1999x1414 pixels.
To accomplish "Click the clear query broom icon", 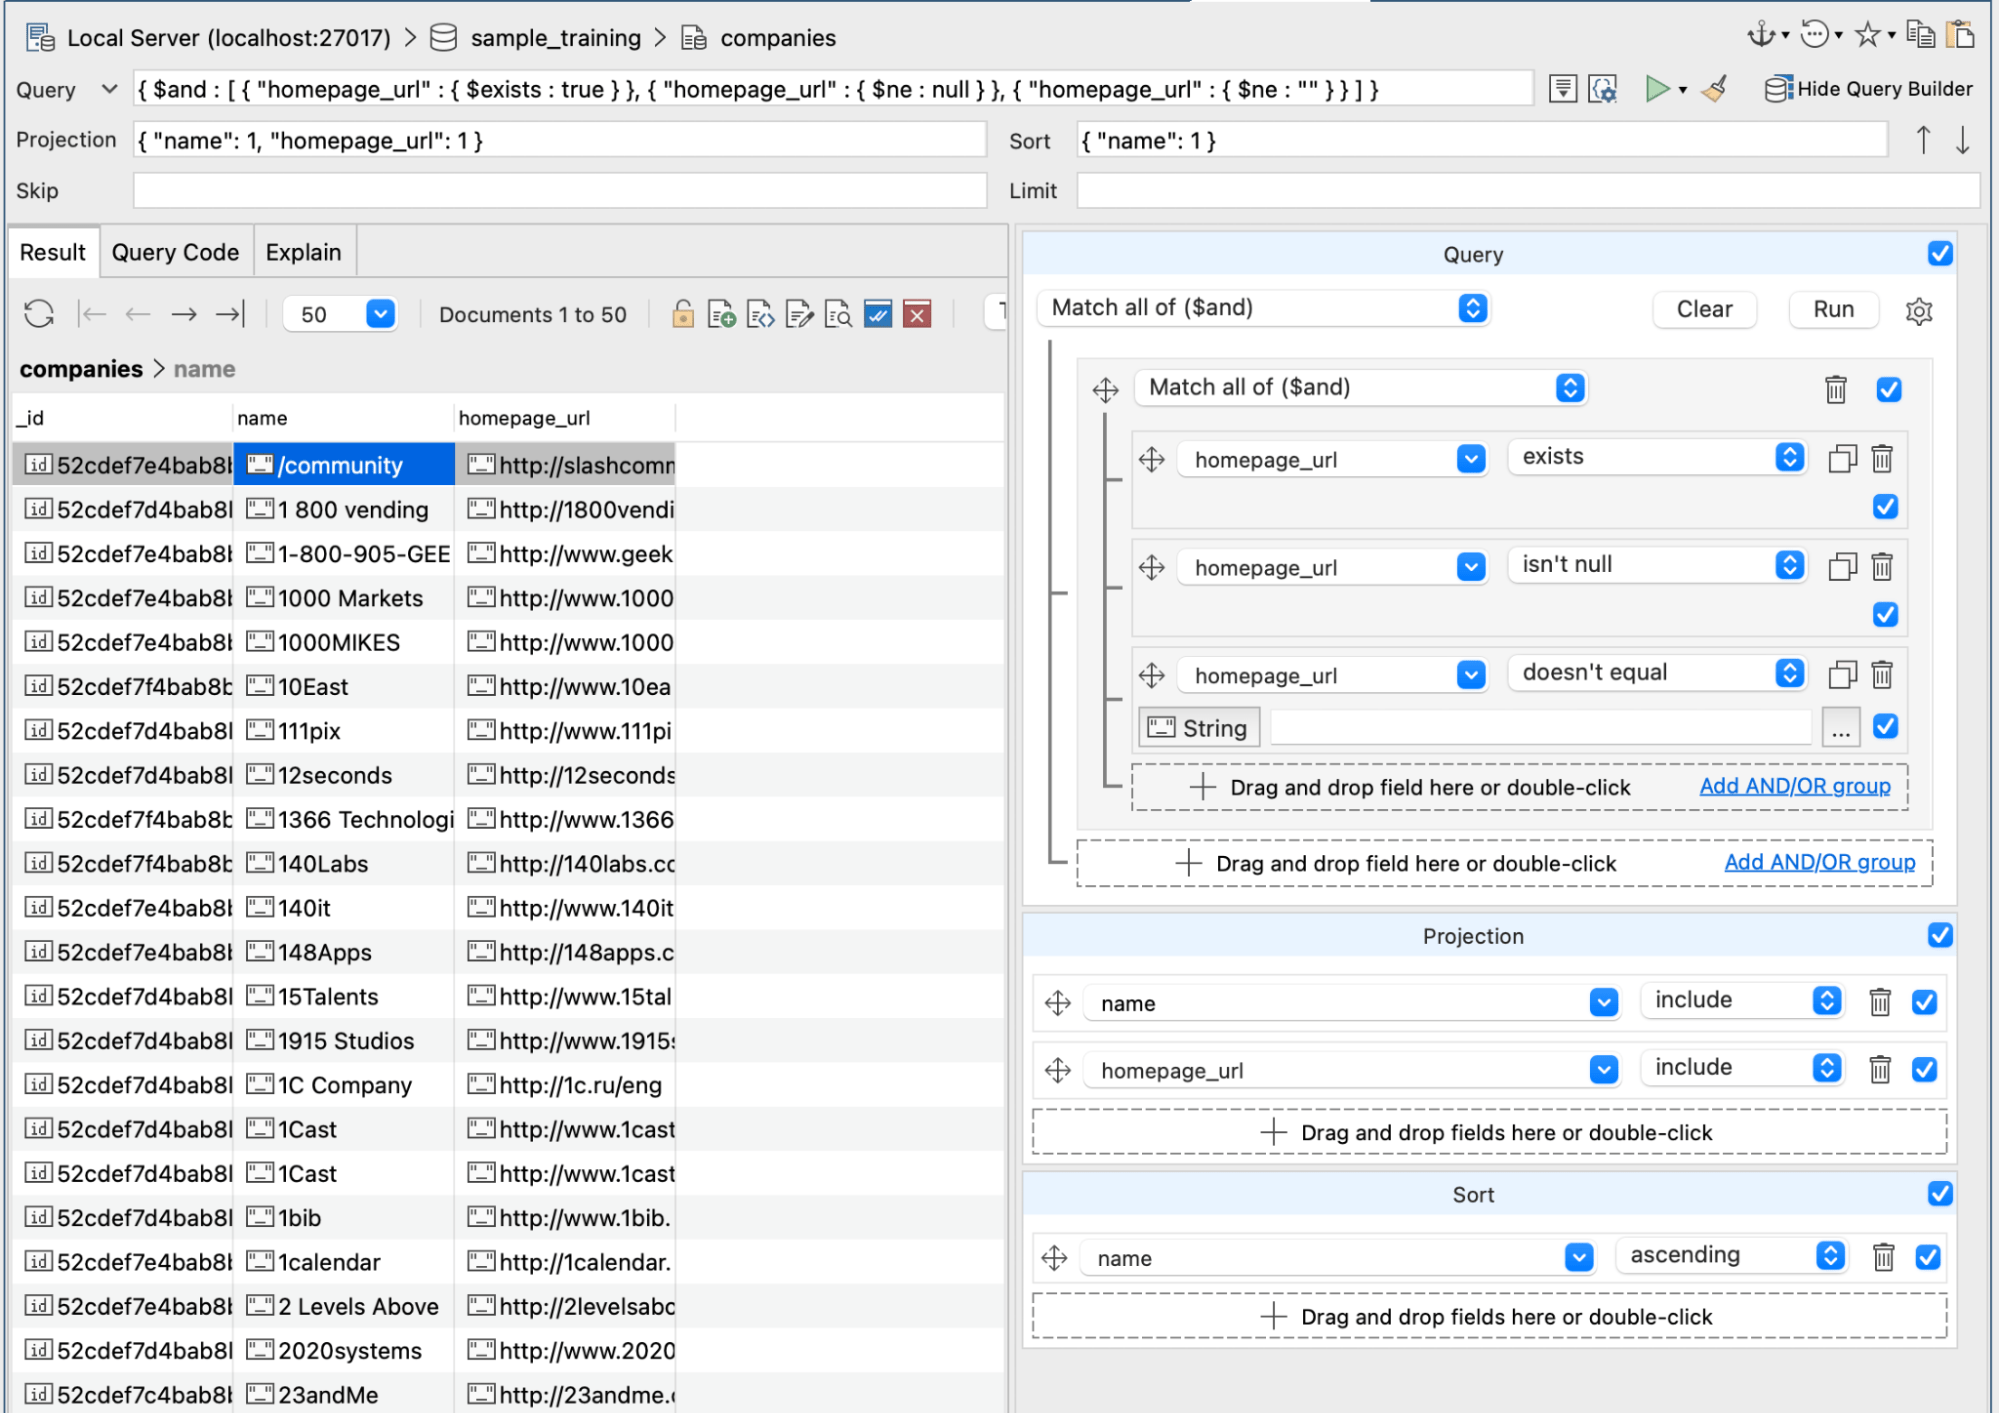I will 1715,89.
